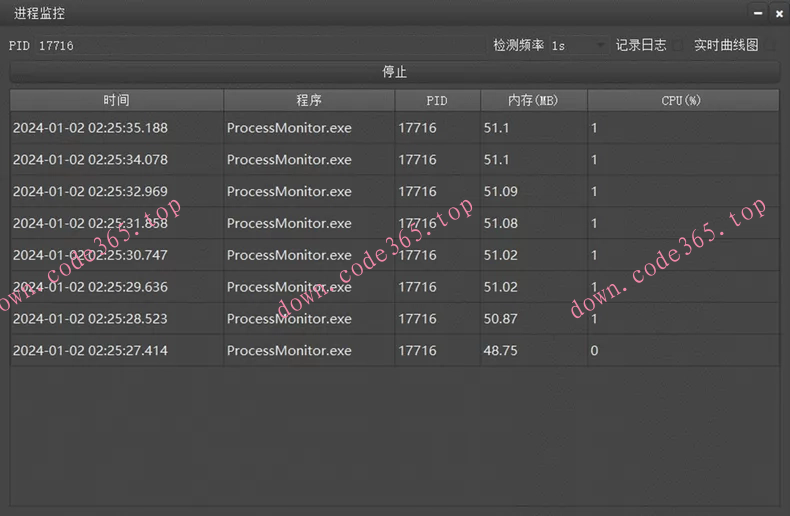Minimize the 进程监控 window

pos(757,13)
